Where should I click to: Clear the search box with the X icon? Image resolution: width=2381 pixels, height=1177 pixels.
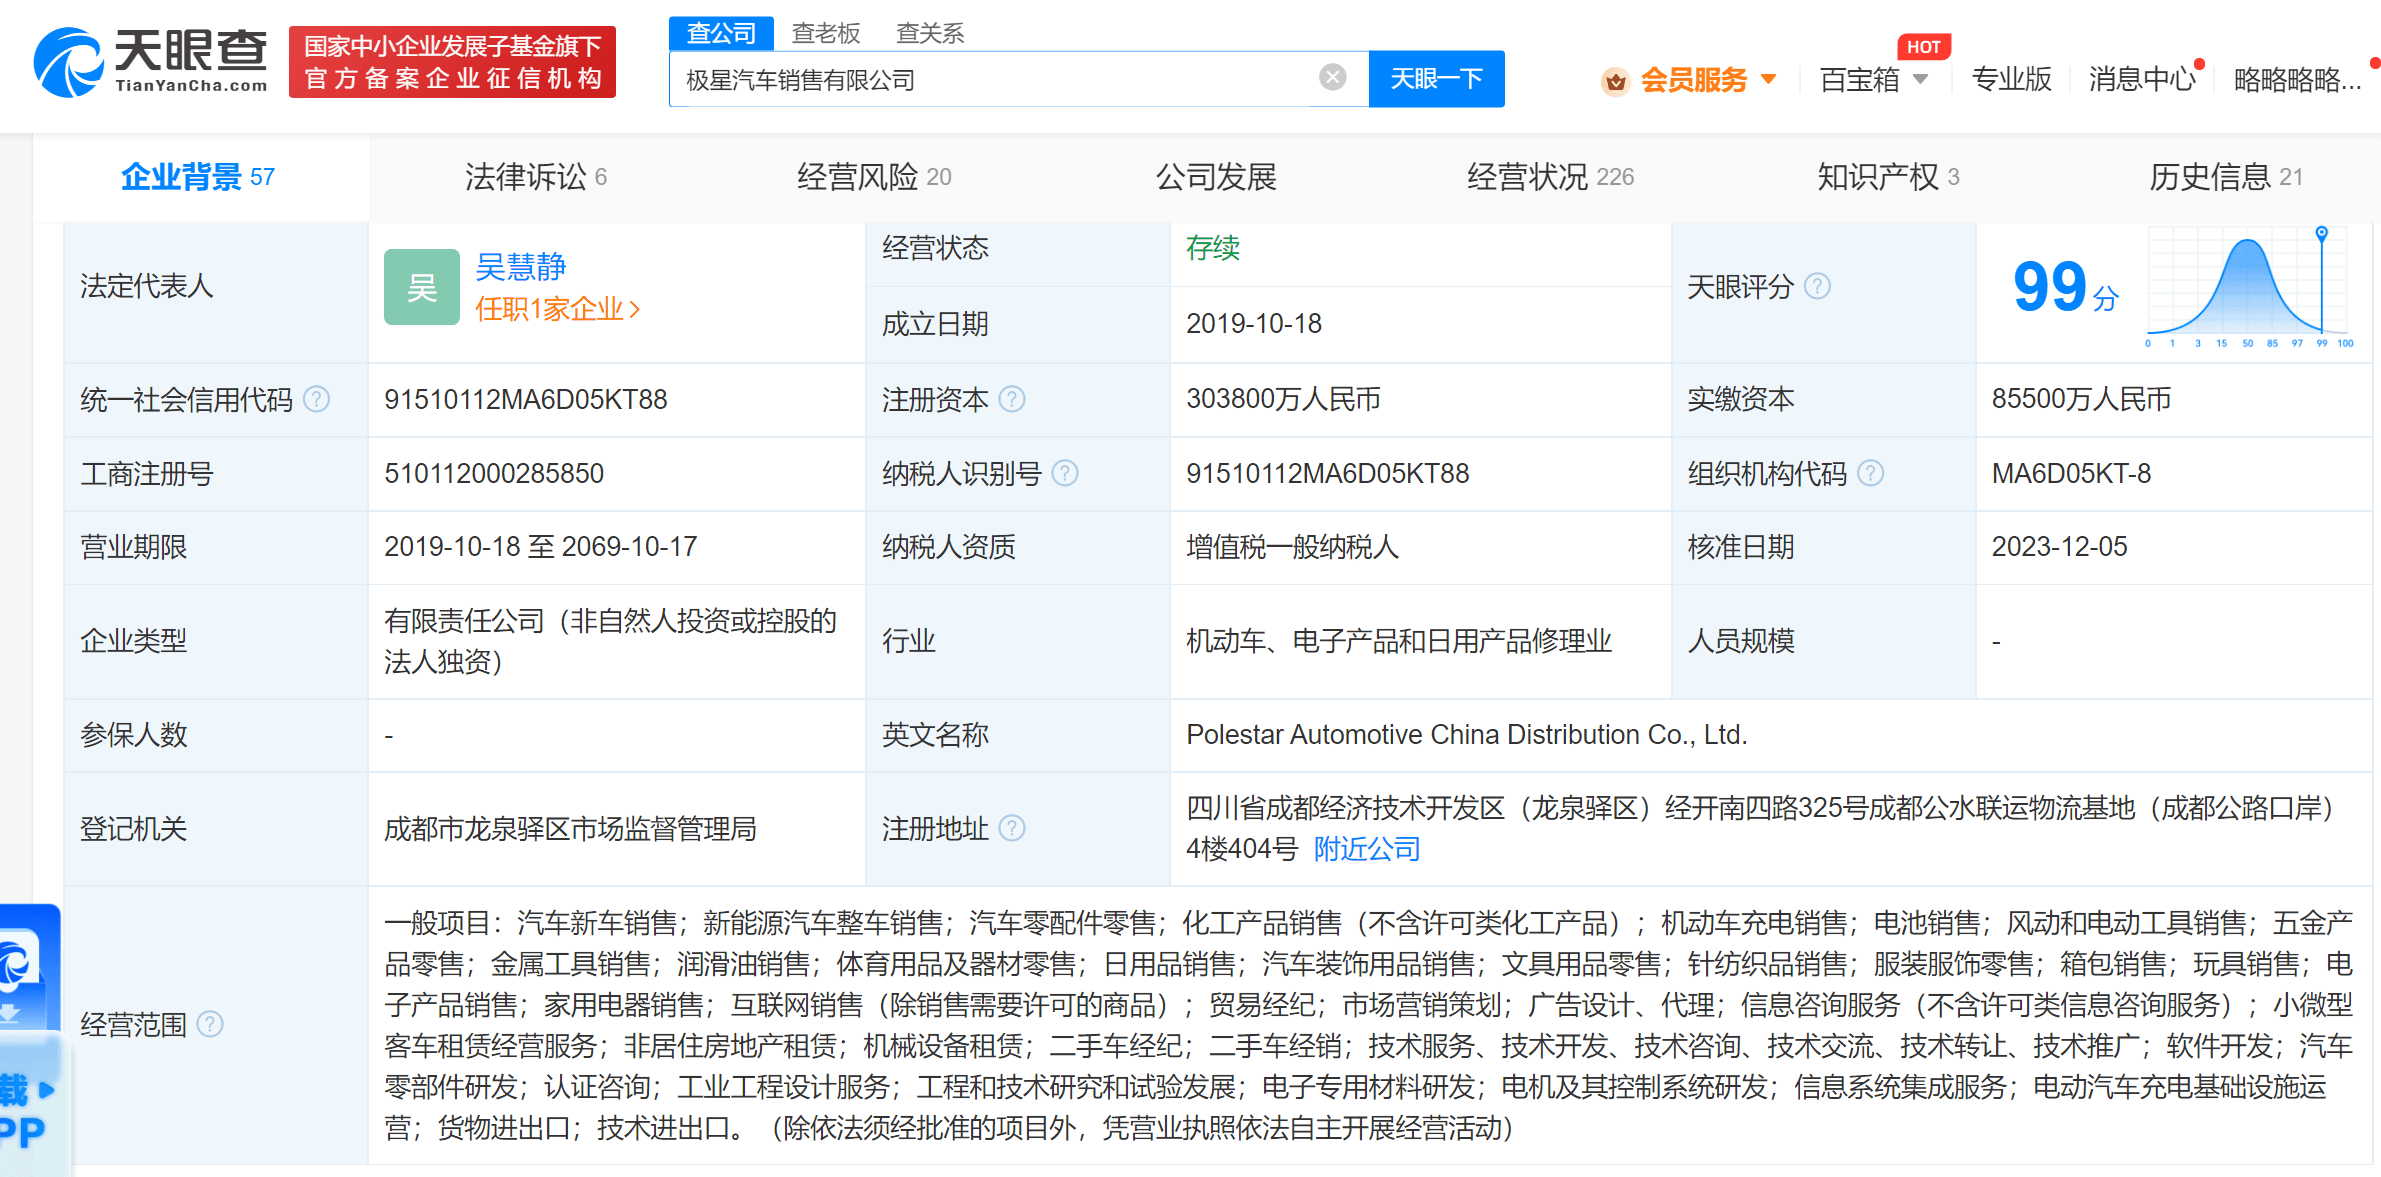point(1332,77)
